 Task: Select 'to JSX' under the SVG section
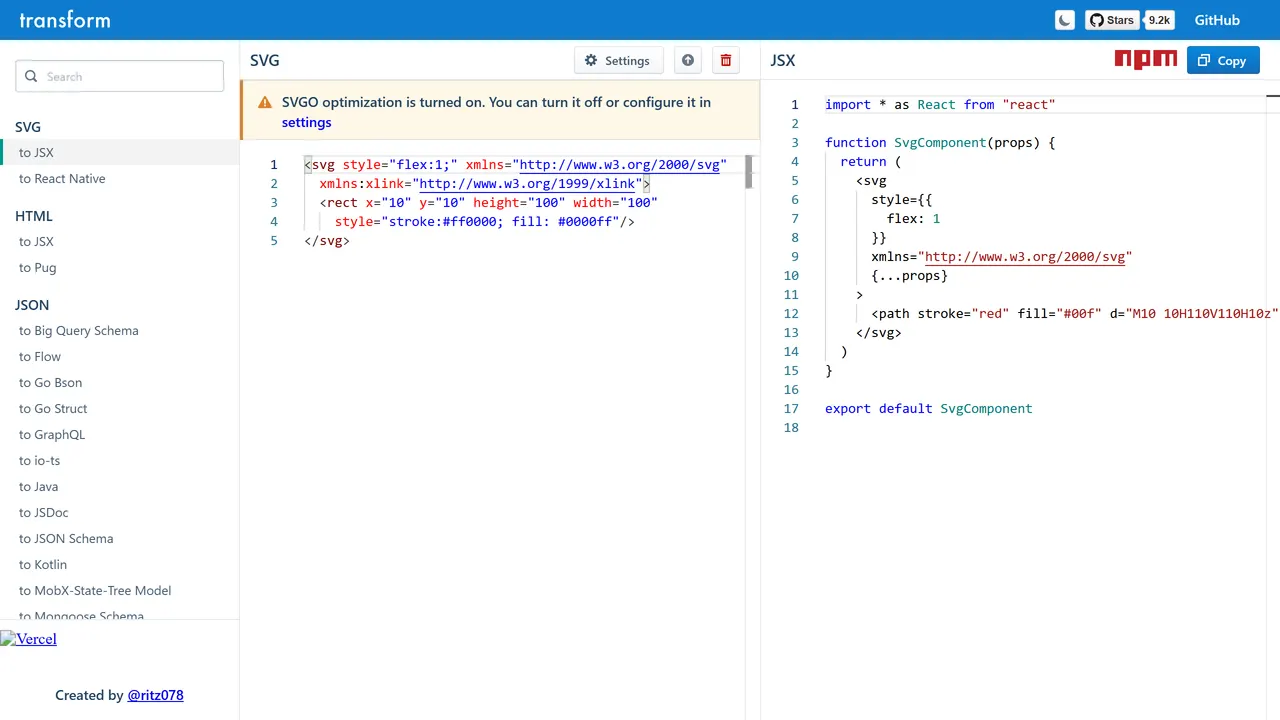(x=120, y=152)
